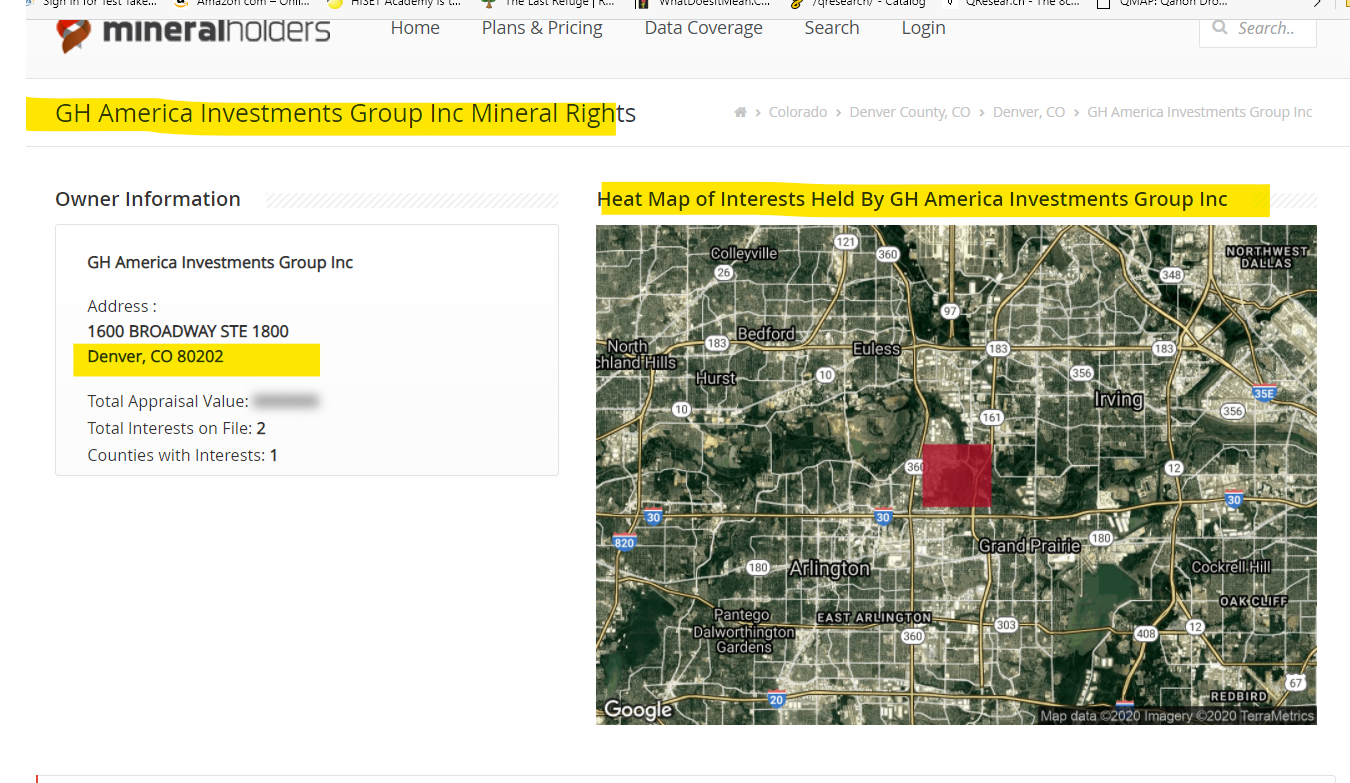Screen dimensions: 1350x783
Task: Click the breadcrumb home icon
Action: (740, 112)
